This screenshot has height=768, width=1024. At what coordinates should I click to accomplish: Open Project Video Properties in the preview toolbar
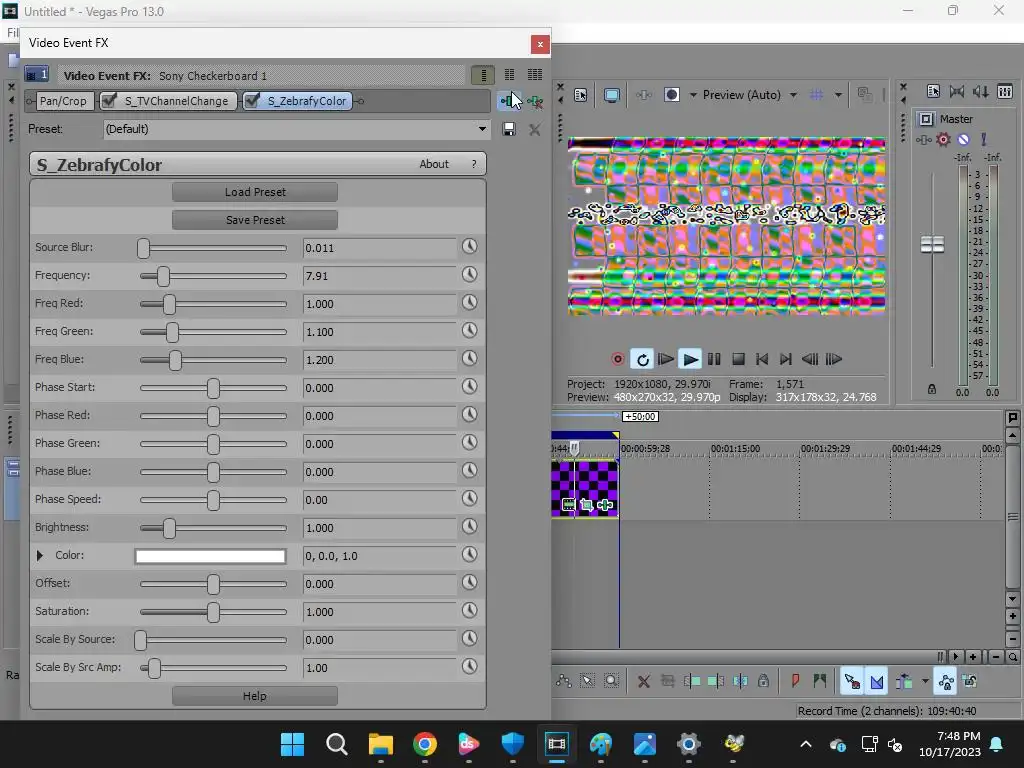click(x=581, y=95)
